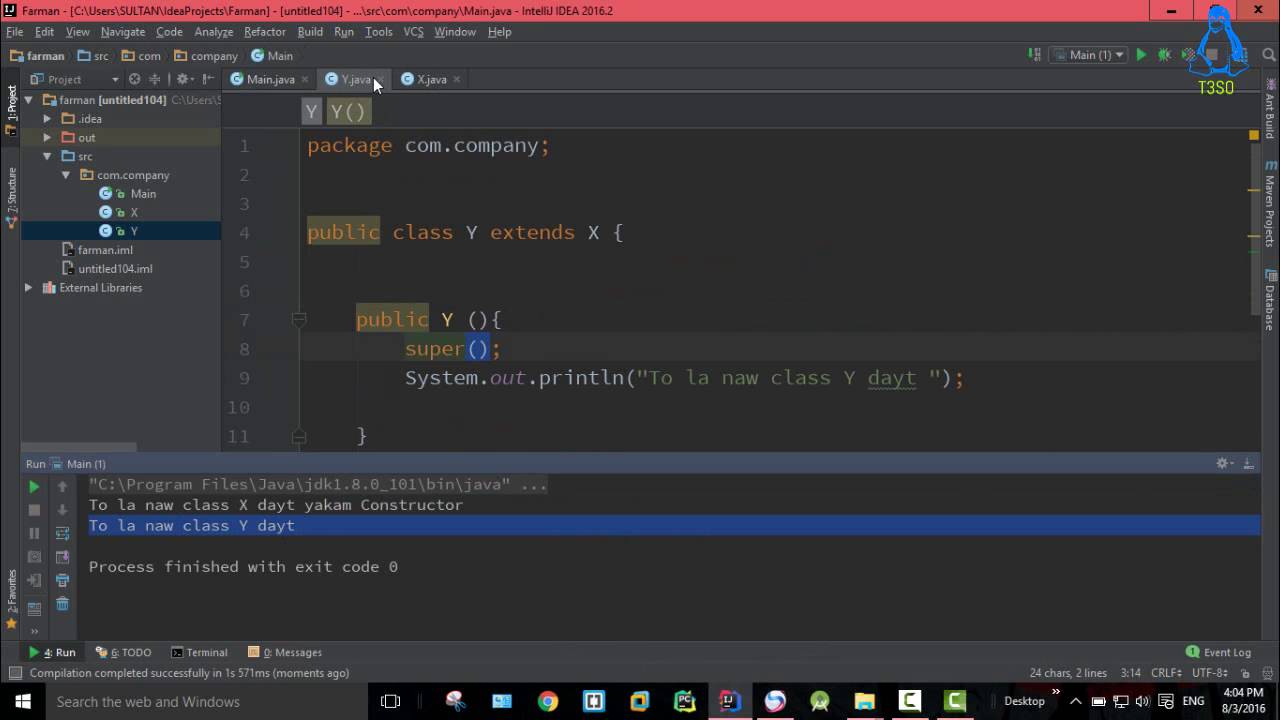Rerun program in the Run panel
The width and height of the screenshot is (1280, 720).
pyautogui.click(x=34, y=487)
